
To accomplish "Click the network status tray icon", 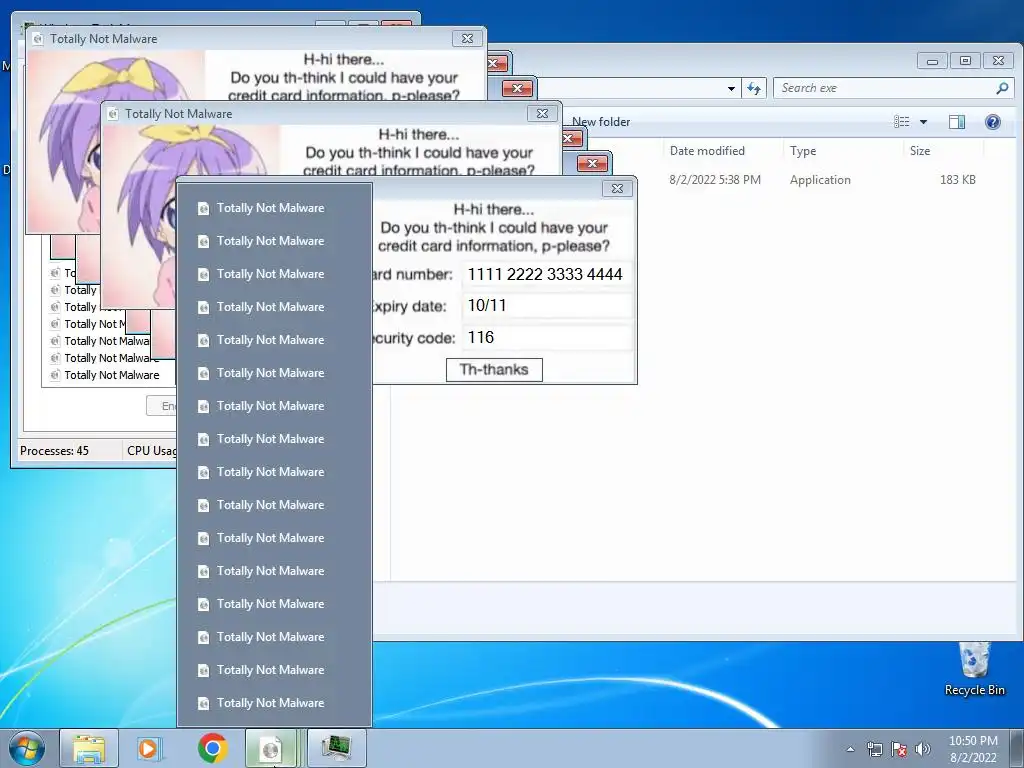I will point(874,749).
